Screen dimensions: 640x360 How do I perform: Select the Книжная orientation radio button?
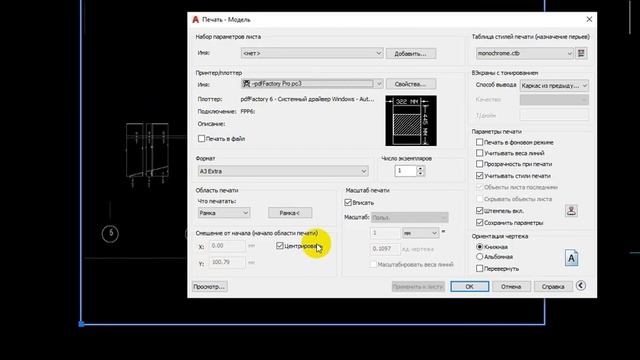point(480,247)
